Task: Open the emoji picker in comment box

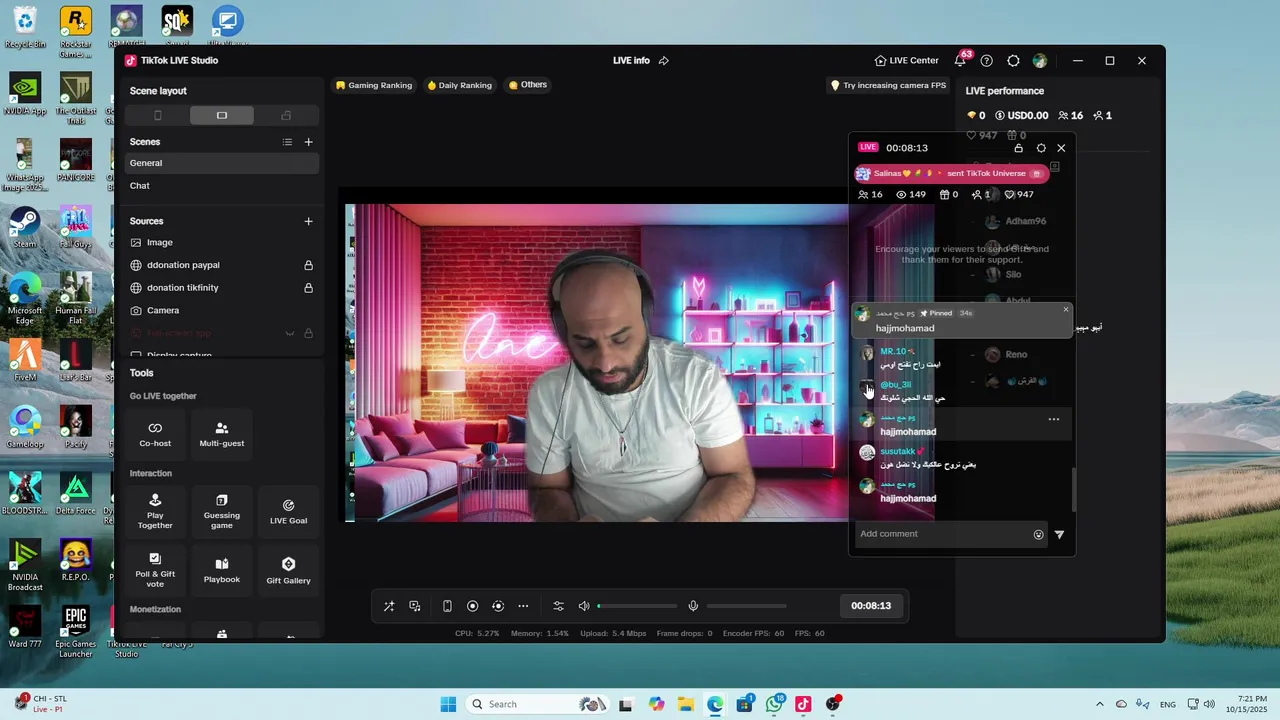Action: (x=1038, y=534)
